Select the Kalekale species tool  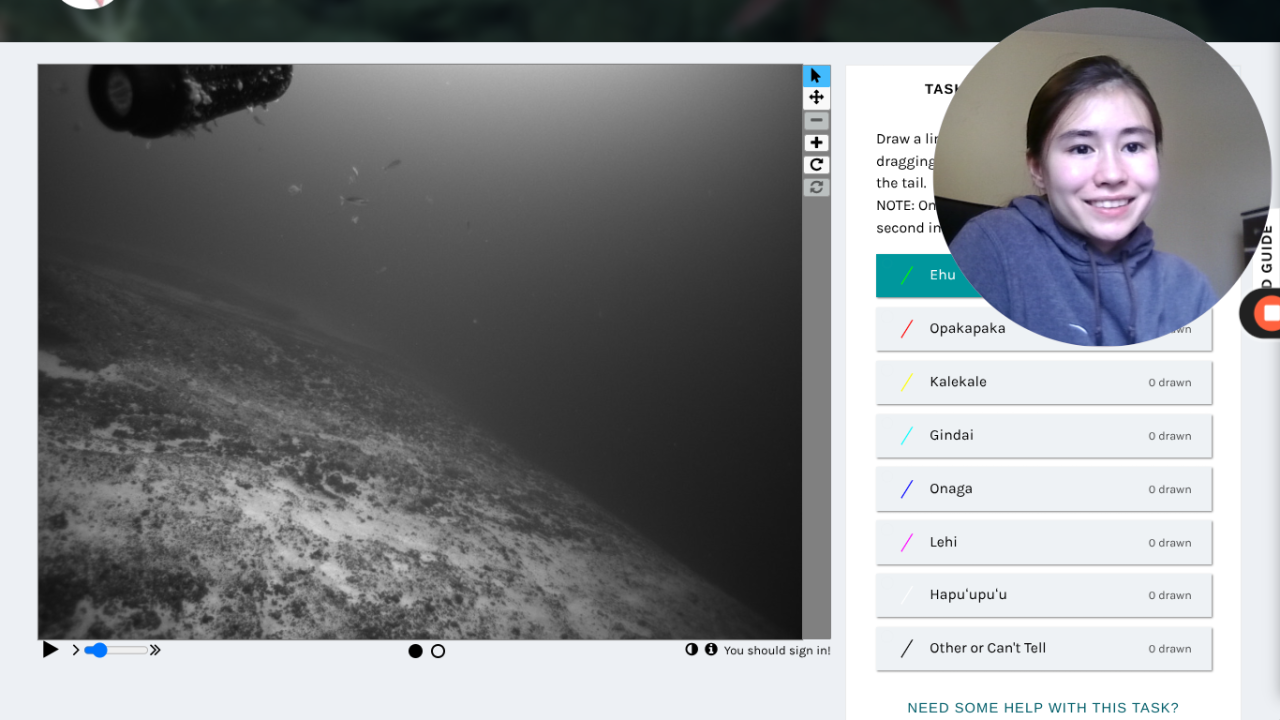point(1044,382)
